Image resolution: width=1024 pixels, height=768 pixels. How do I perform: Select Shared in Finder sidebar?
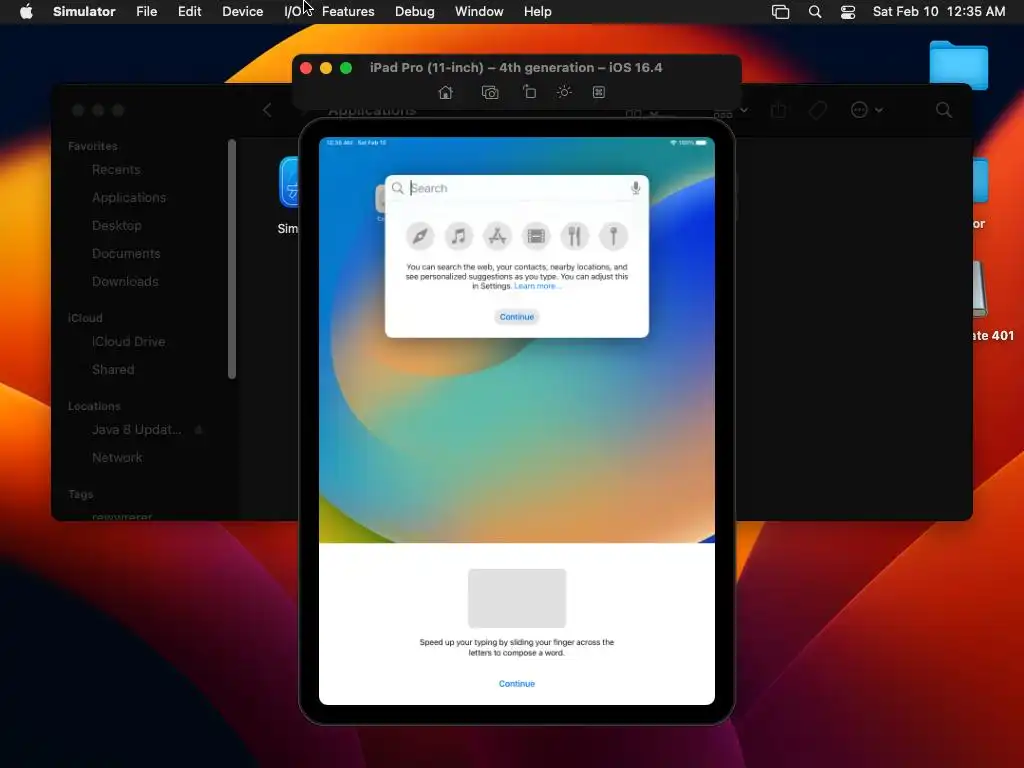click(113, 370)
